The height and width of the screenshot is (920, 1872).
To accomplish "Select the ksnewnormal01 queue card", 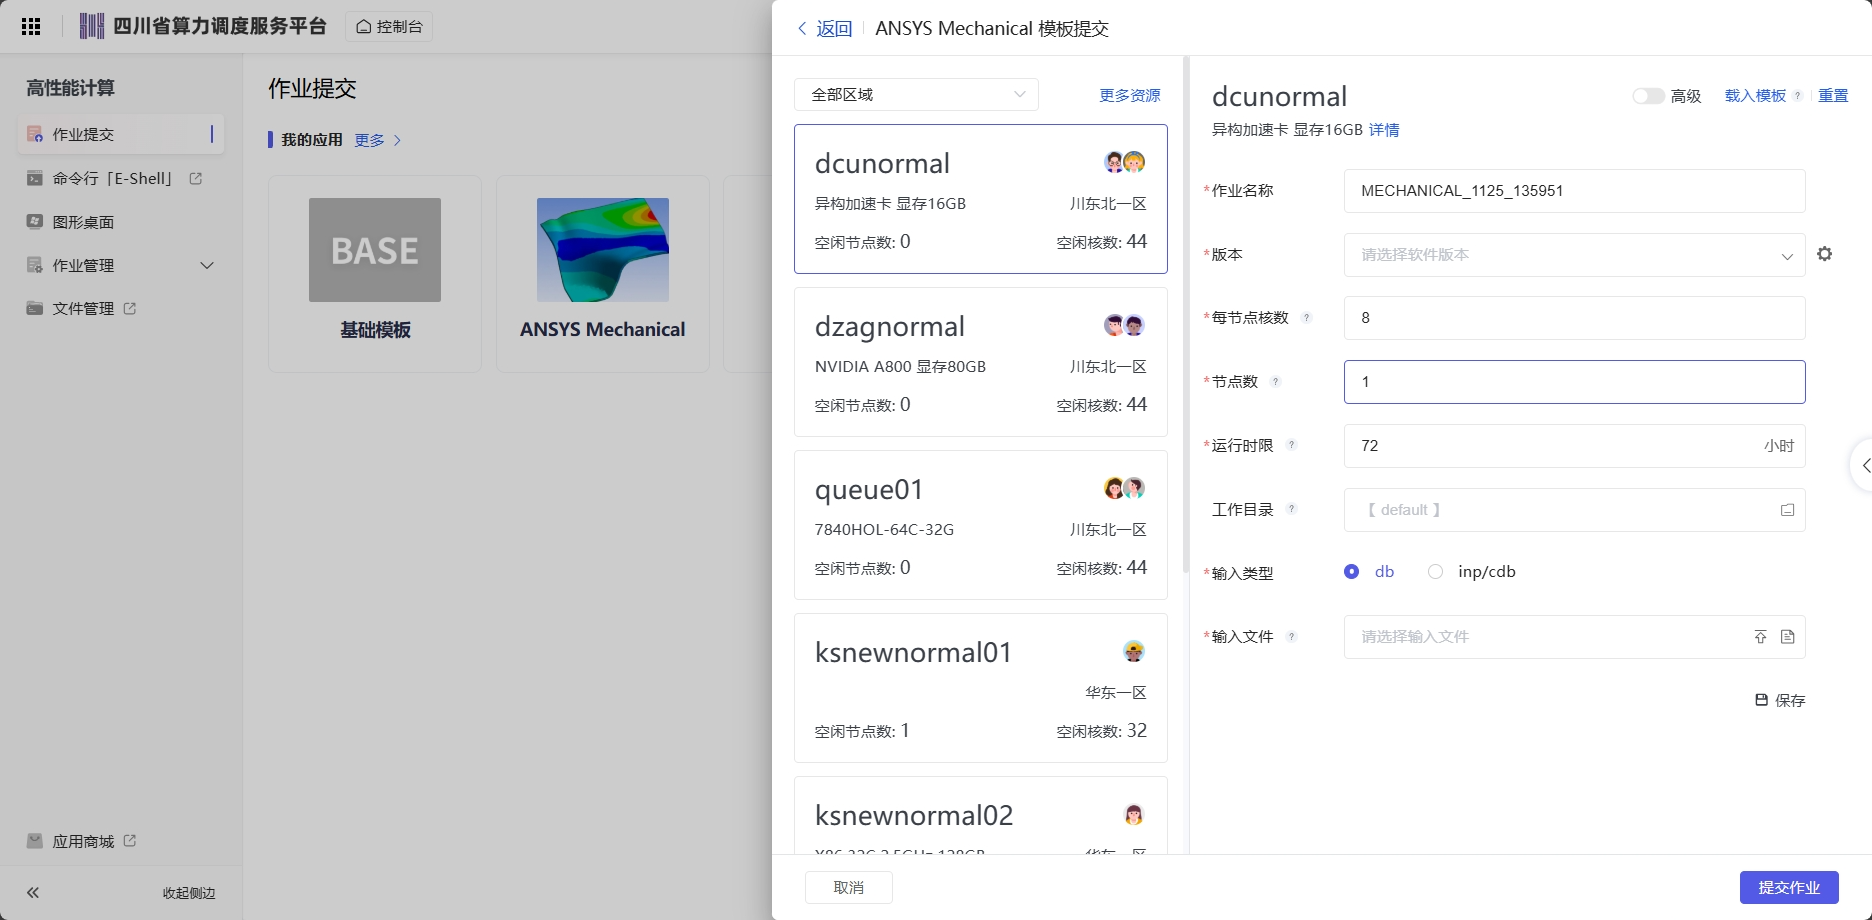I will 981,688.
